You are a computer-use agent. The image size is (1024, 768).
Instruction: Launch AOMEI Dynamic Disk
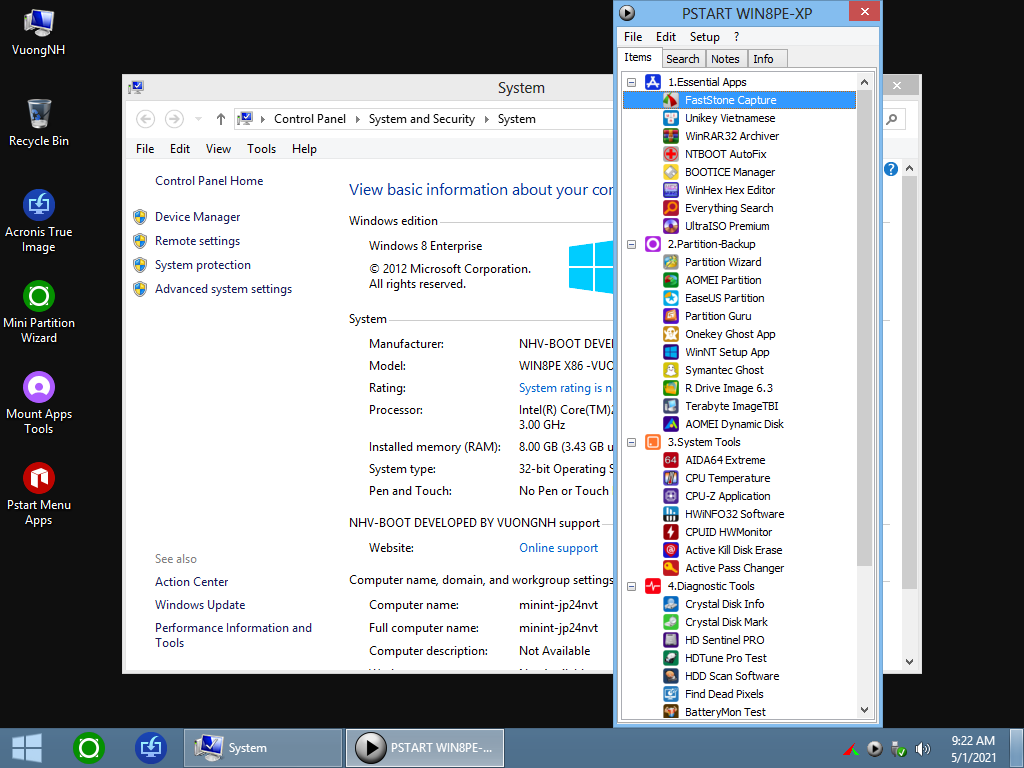click(x=734, y=424)
